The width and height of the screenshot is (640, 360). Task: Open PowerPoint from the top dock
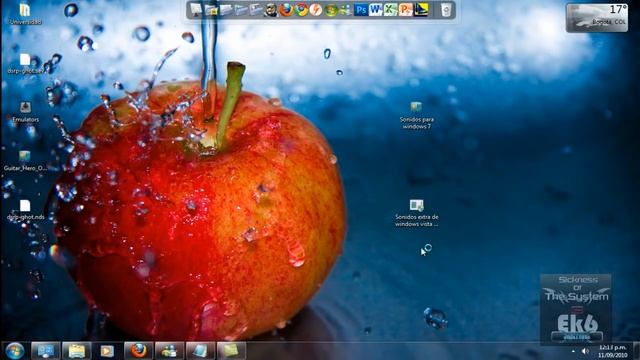(406, 10)
